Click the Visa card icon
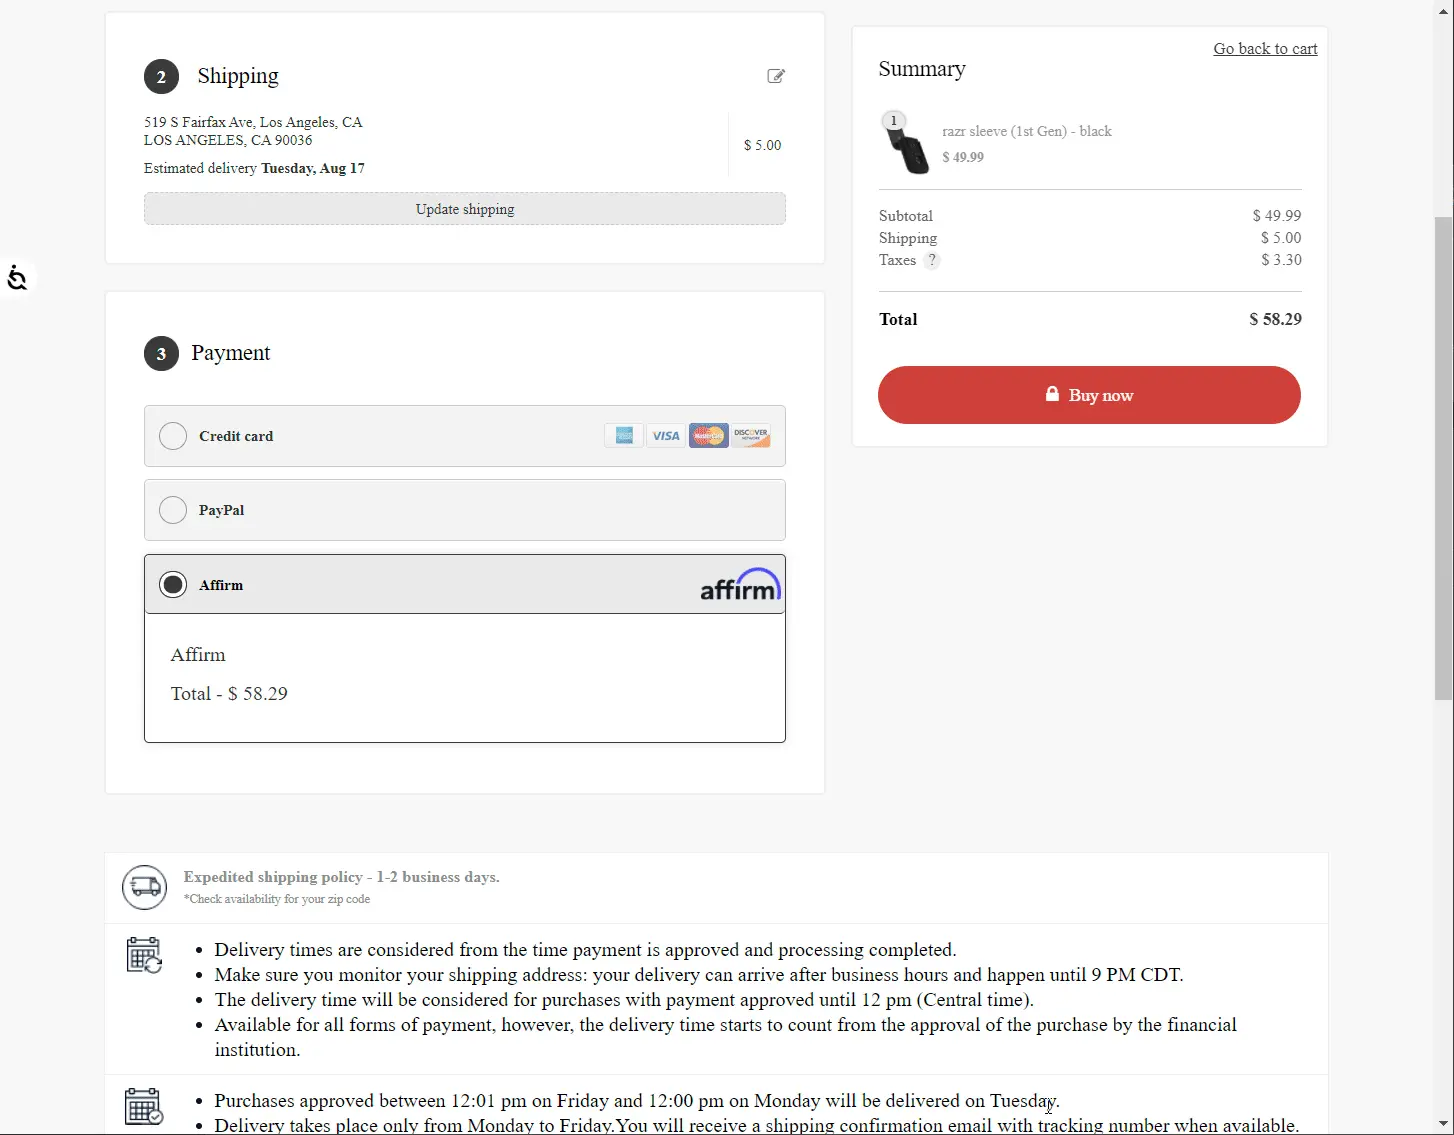This screenshot has width=1454, height=1135. point(666,436)
